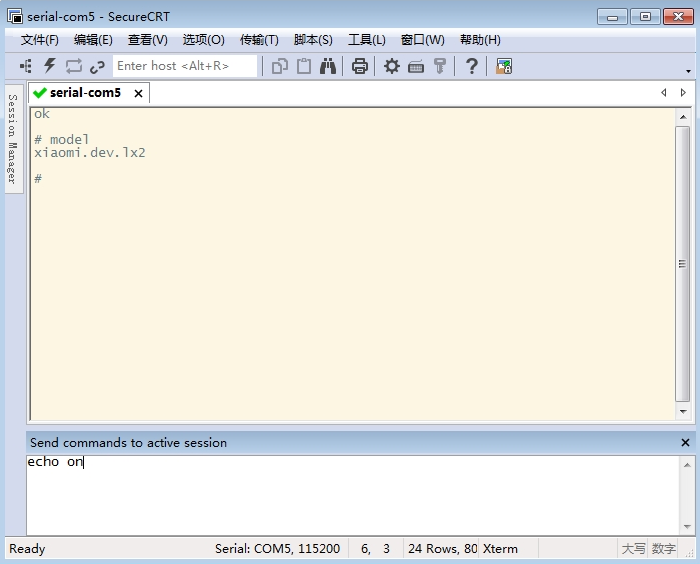
Task: Click the Print icon
Action: (x=360, y=67)
